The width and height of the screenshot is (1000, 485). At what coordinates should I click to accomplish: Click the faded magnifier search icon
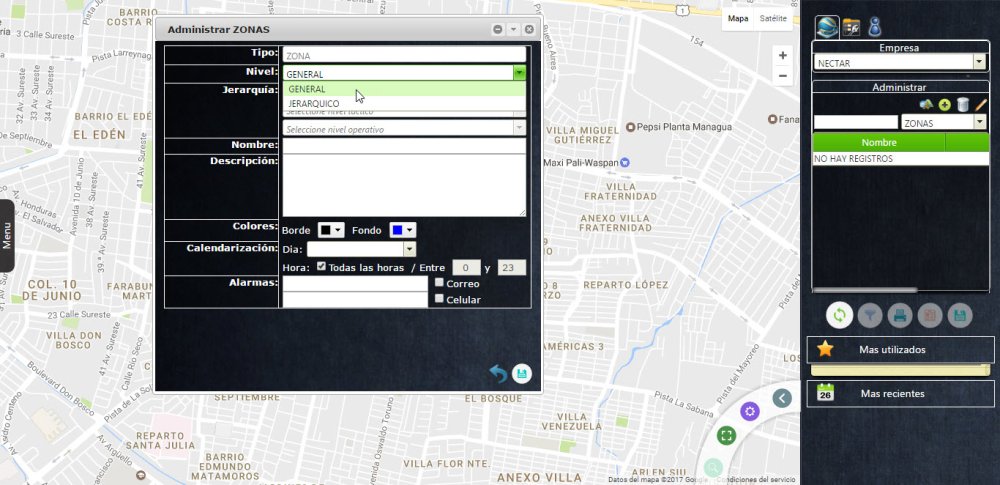coord(713,467)
